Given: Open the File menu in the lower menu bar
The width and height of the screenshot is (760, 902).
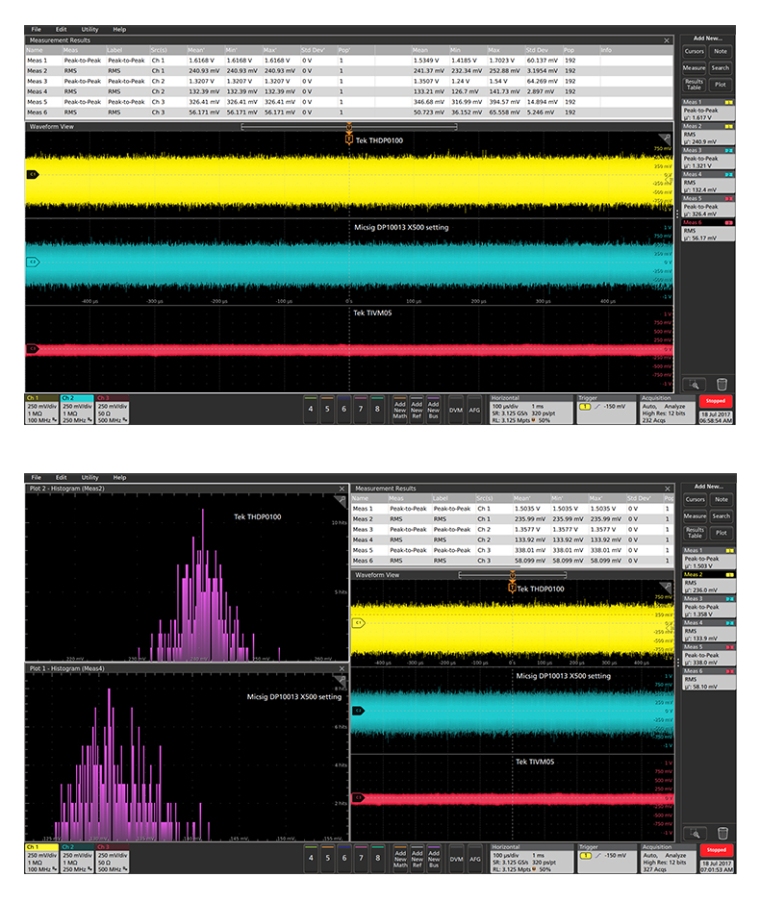Looking at the screenshot, I should (36, 478).
